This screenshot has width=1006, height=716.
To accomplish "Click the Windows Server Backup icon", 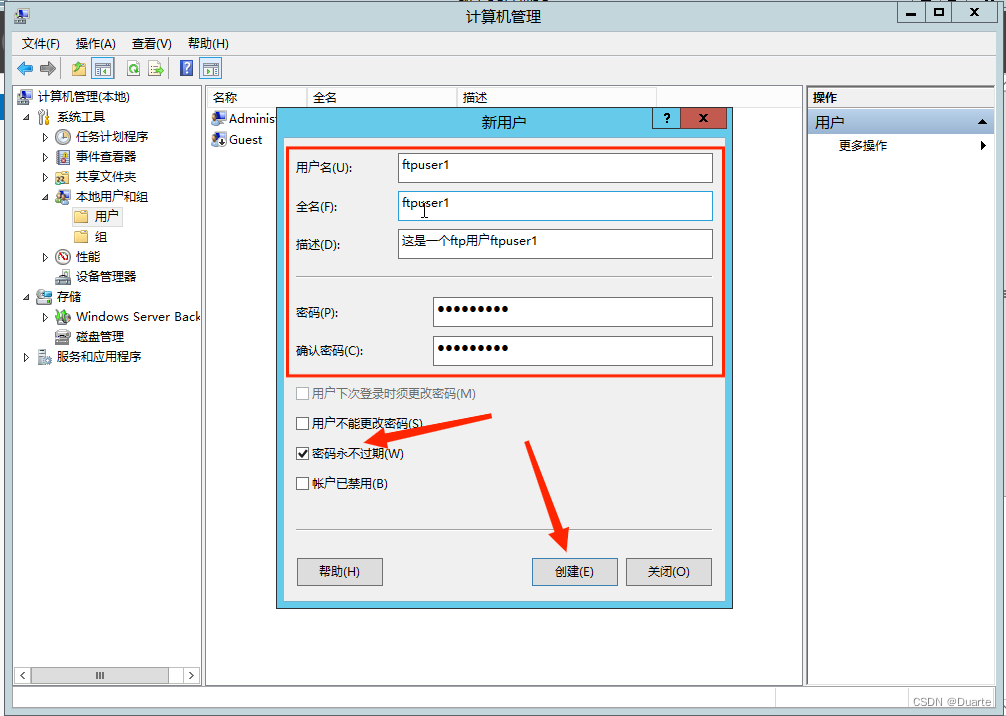I will click(63, 317).
